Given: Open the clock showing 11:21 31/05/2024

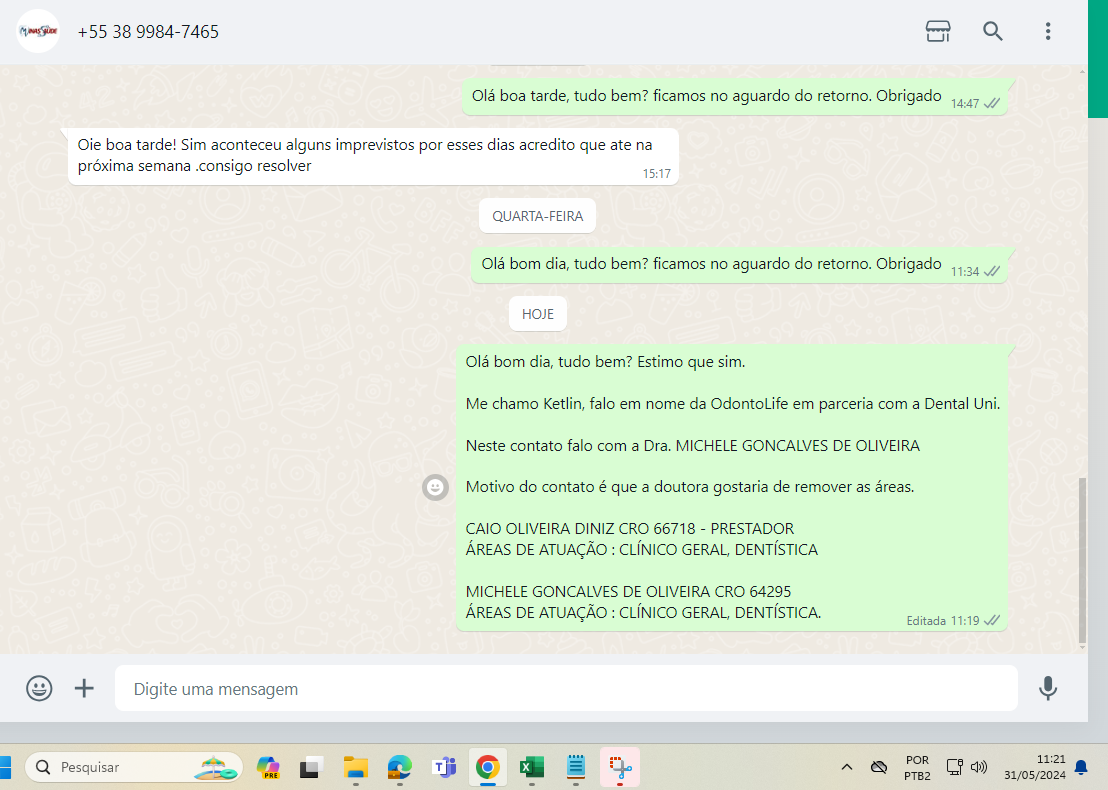Looking at the screenshot, I should pos(1035,767).
